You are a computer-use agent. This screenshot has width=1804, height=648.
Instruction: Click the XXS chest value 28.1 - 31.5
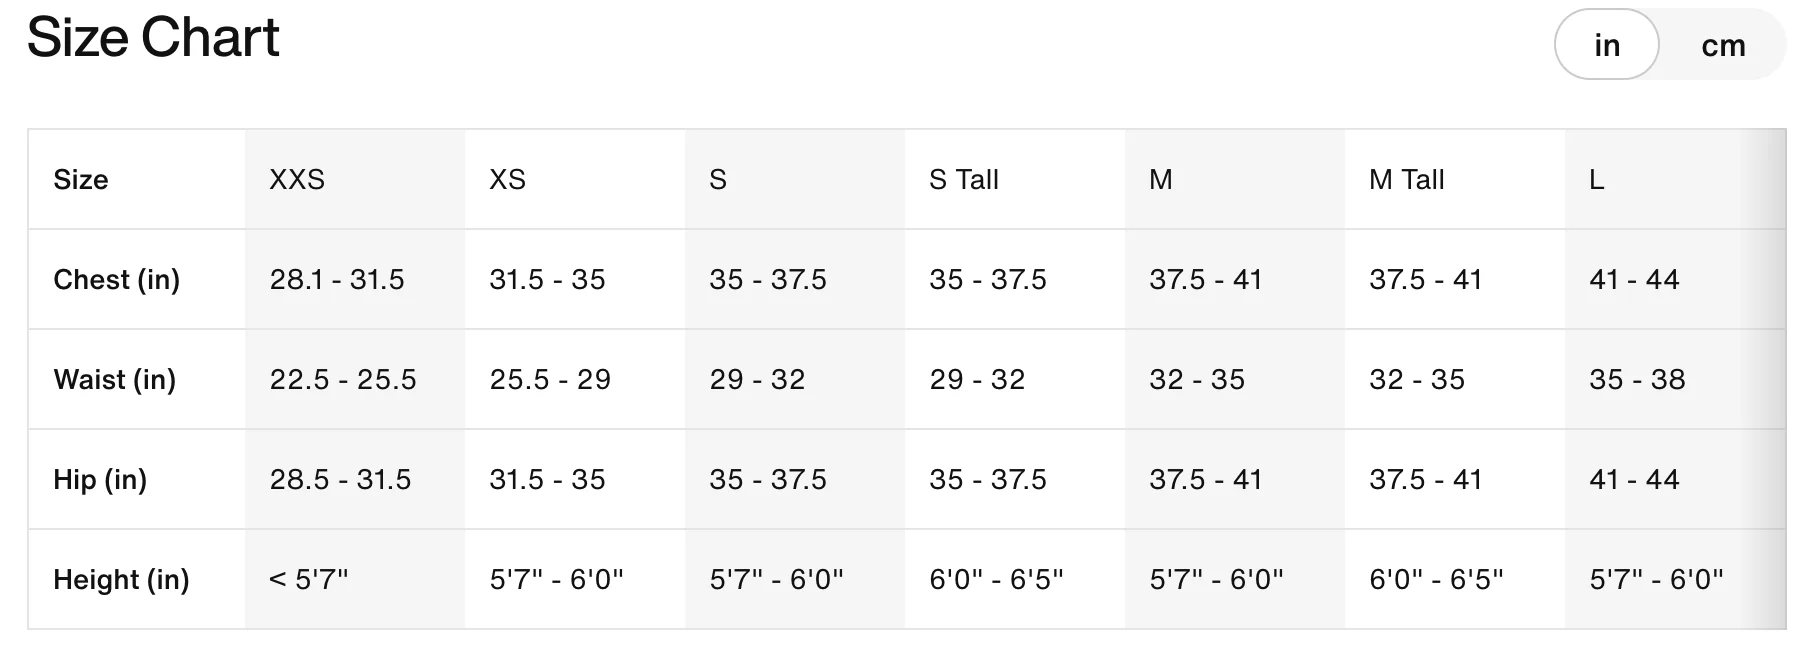coord(337,280)
